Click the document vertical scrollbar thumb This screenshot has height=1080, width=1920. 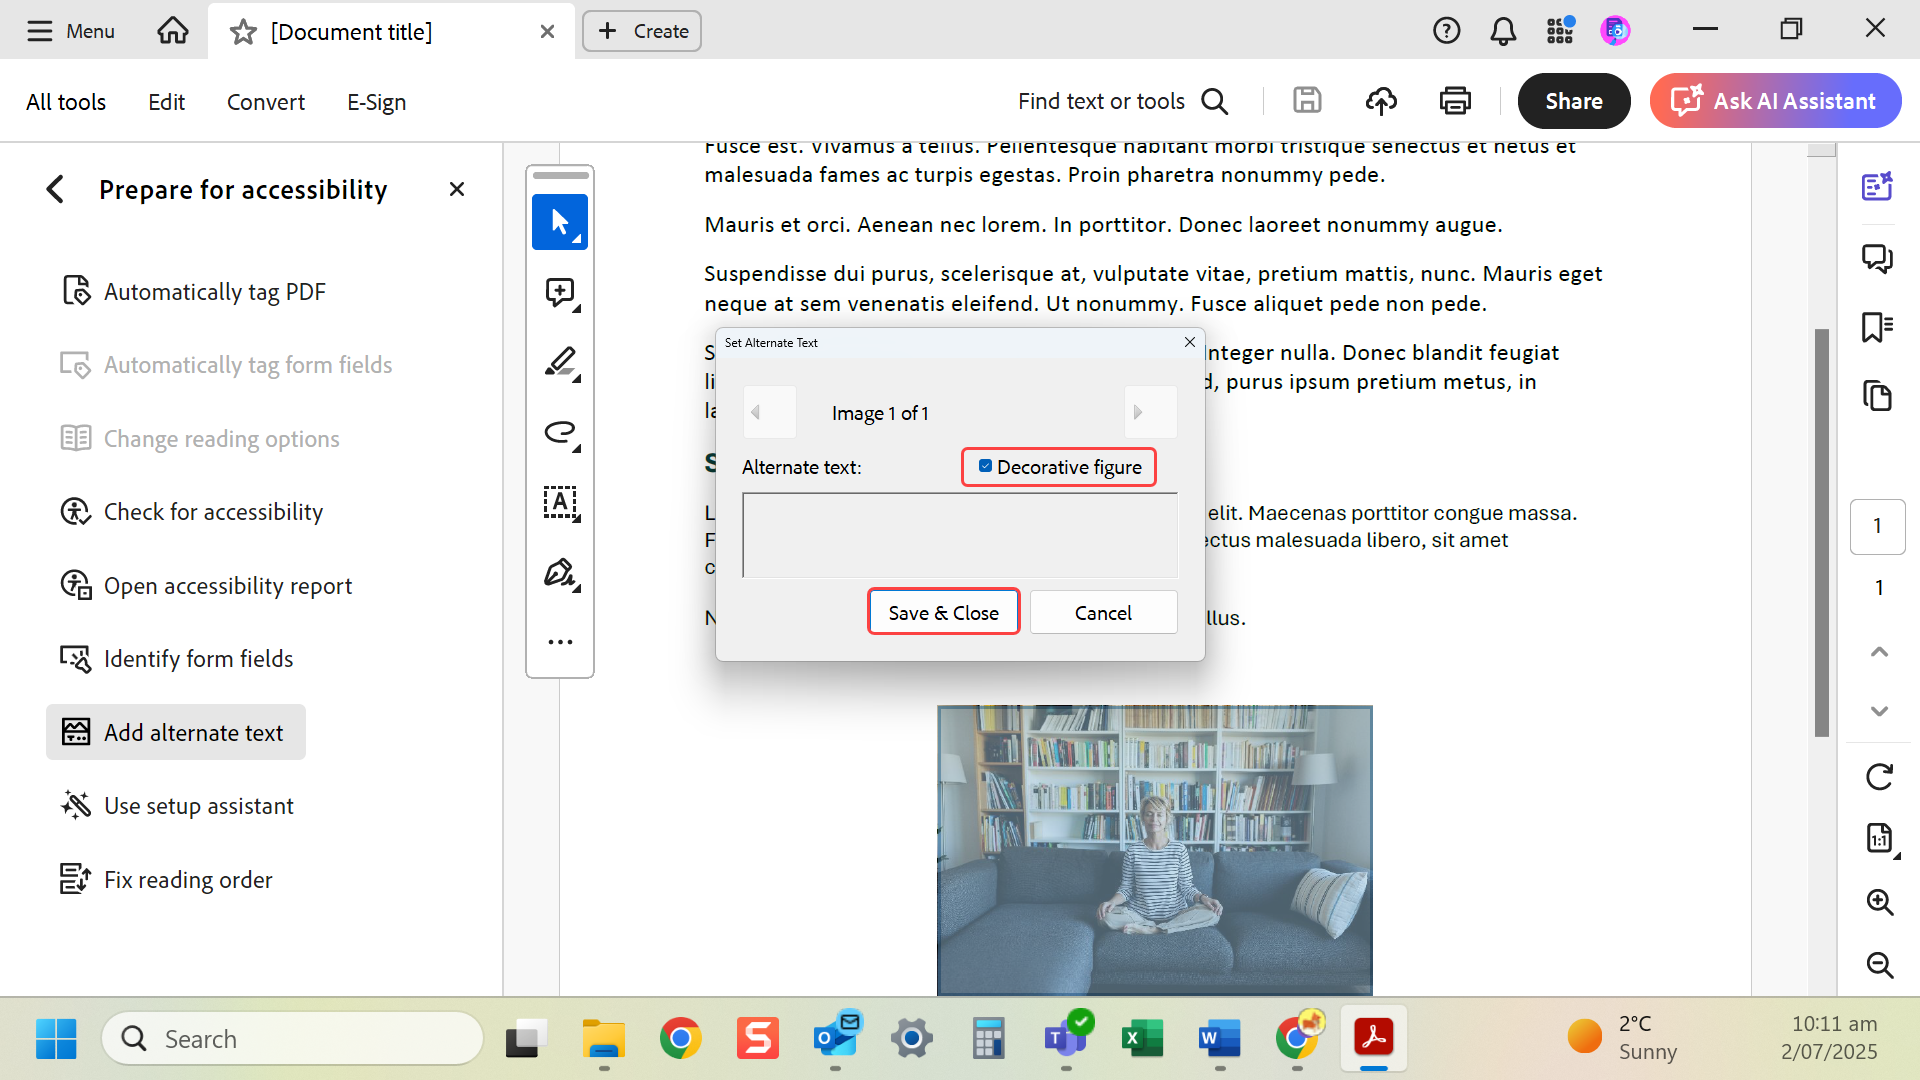1822,533
